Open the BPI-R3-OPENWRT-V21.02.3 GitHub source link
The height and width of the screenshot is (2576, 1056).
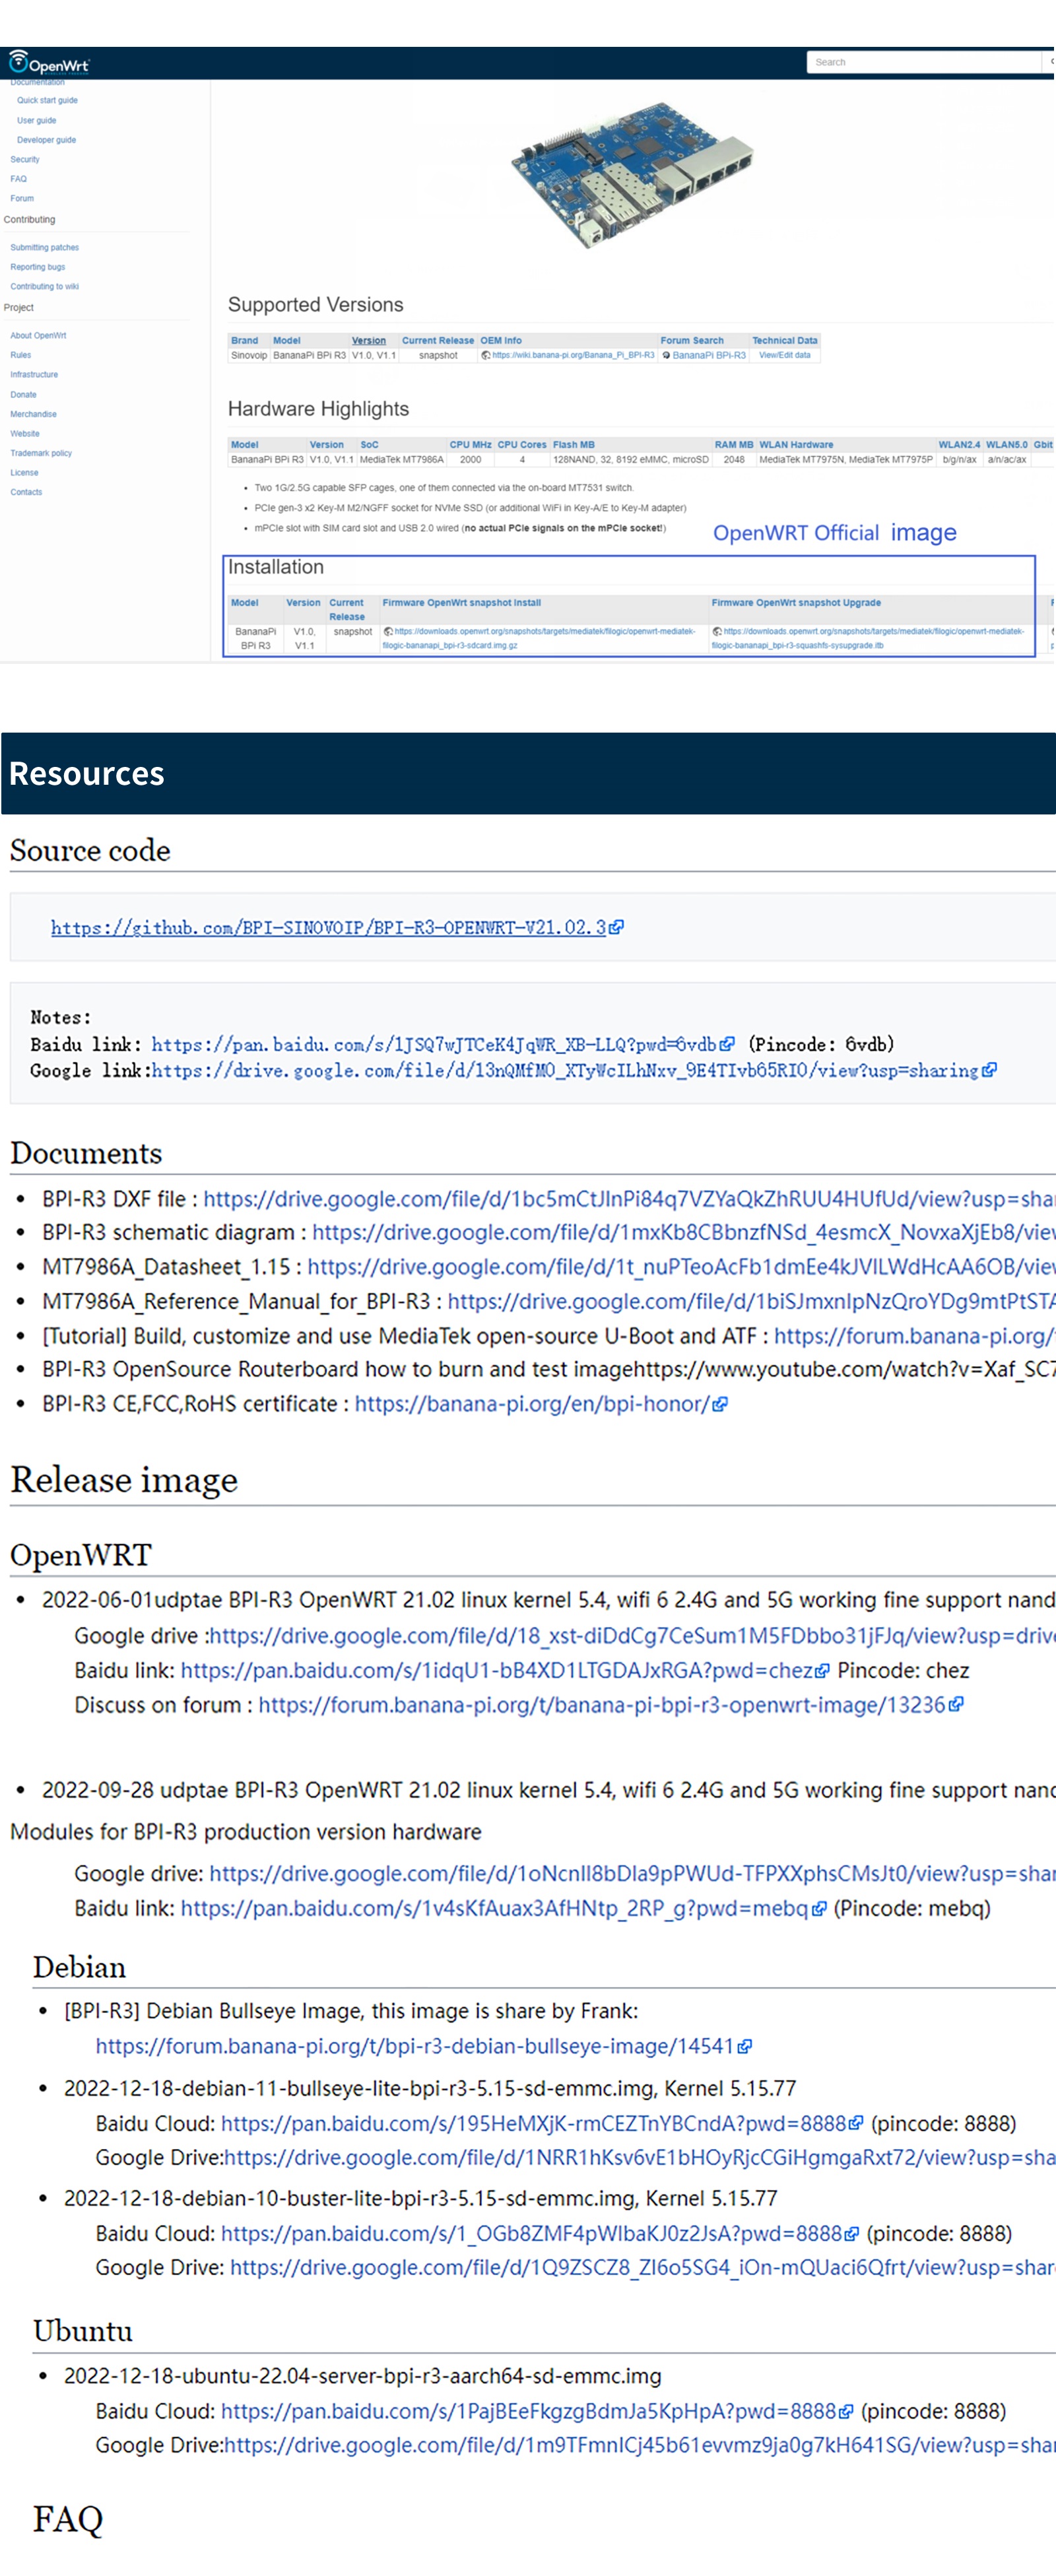pyautogui.click(x=328, y=927)
